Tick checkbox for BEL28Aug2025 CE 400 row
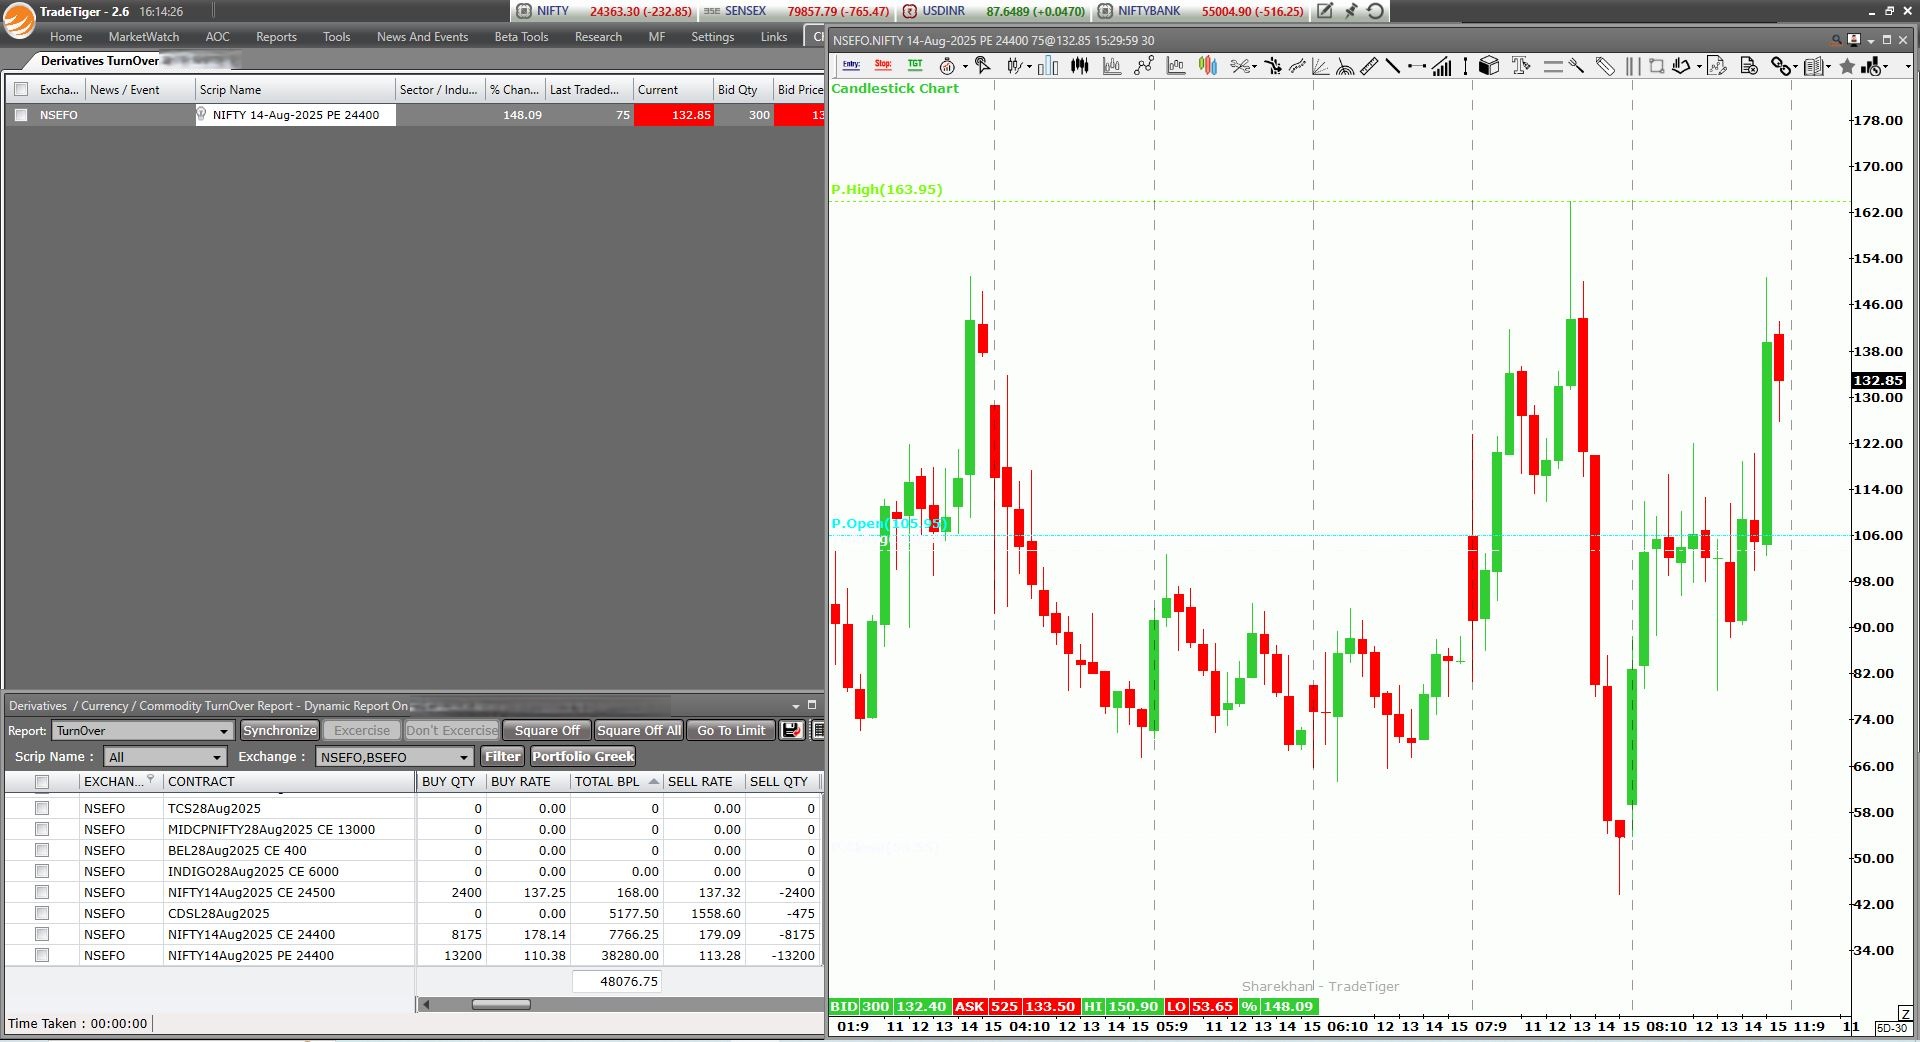The width and height of the screenshot is (1920, 1042). click(42, 850)
